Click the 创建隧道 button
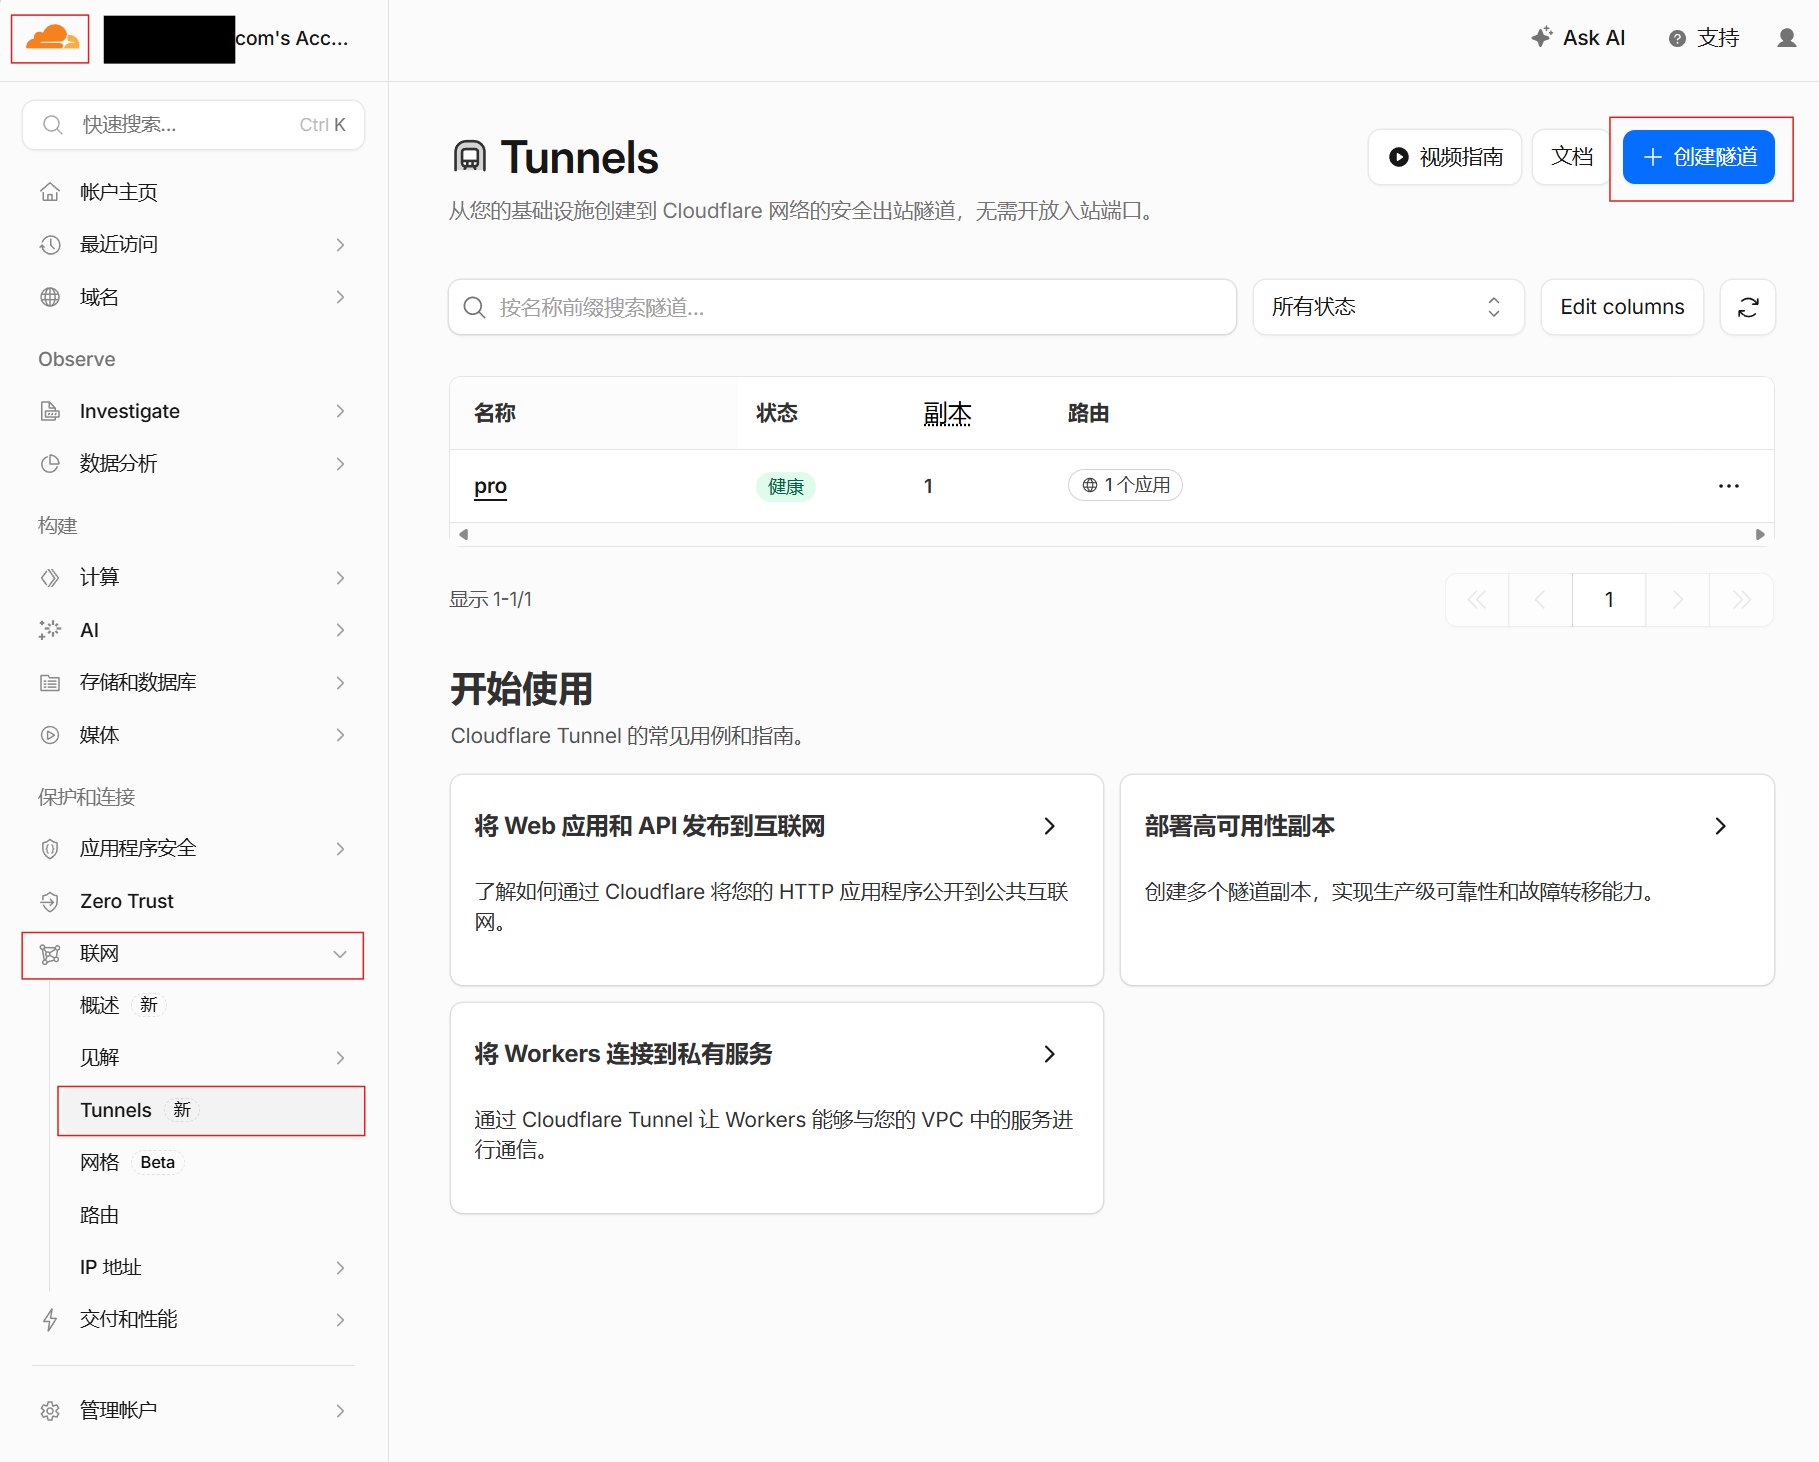 pos(1698,157)
